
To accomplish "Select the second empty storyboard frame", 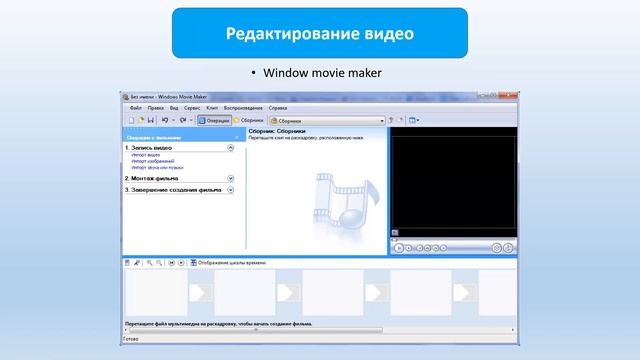I will [244, 293].
